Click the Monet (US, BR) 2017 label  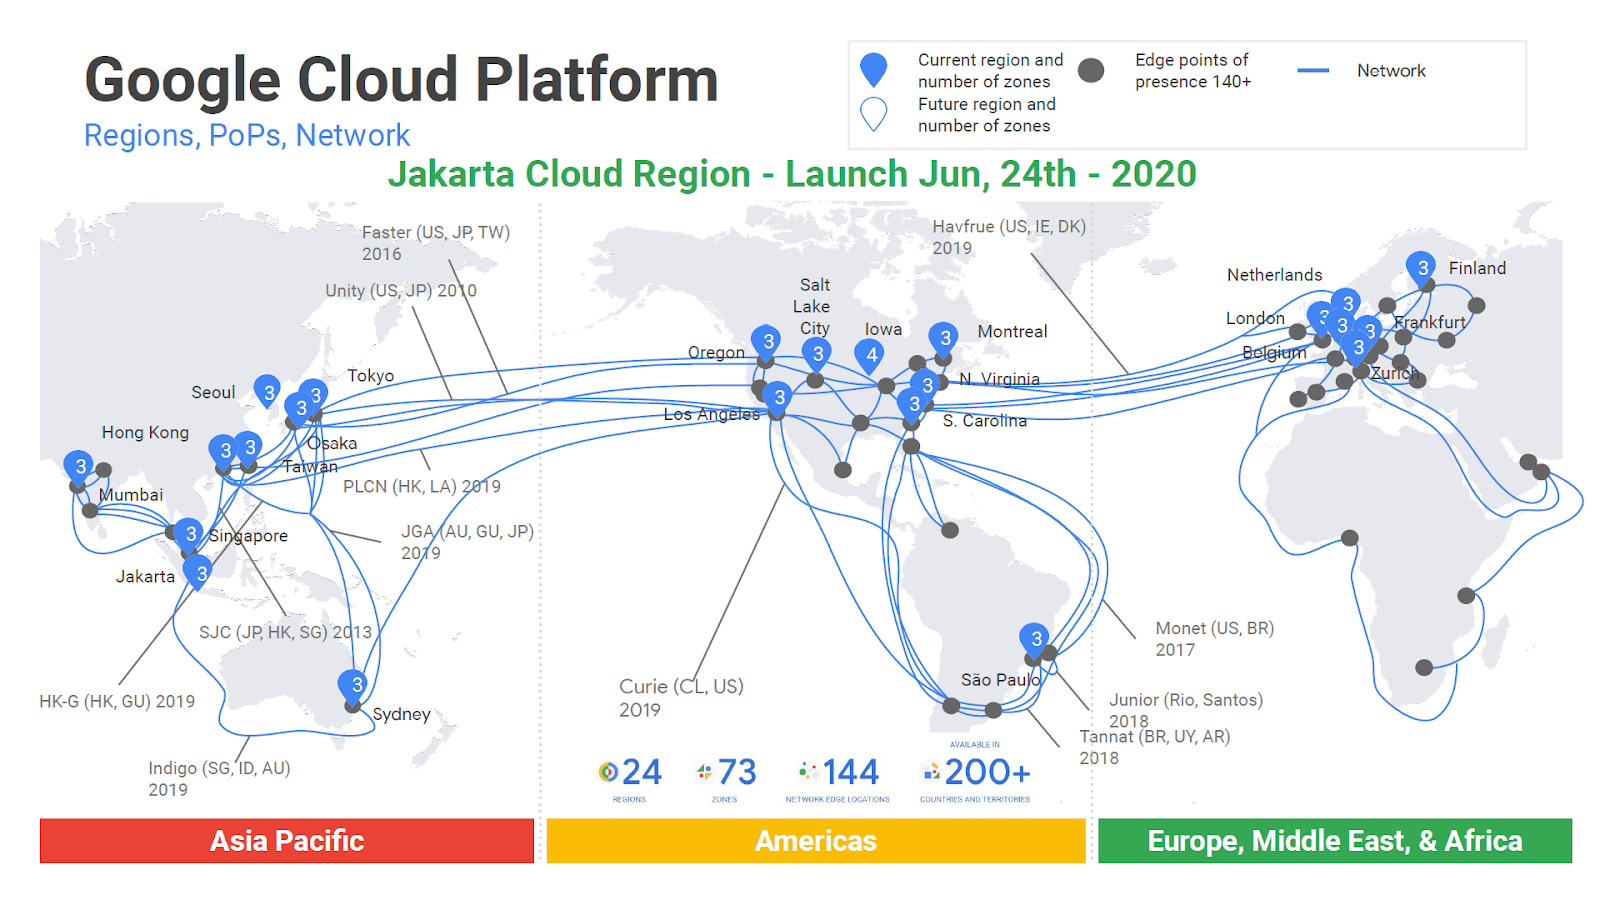click(1214, 639)
